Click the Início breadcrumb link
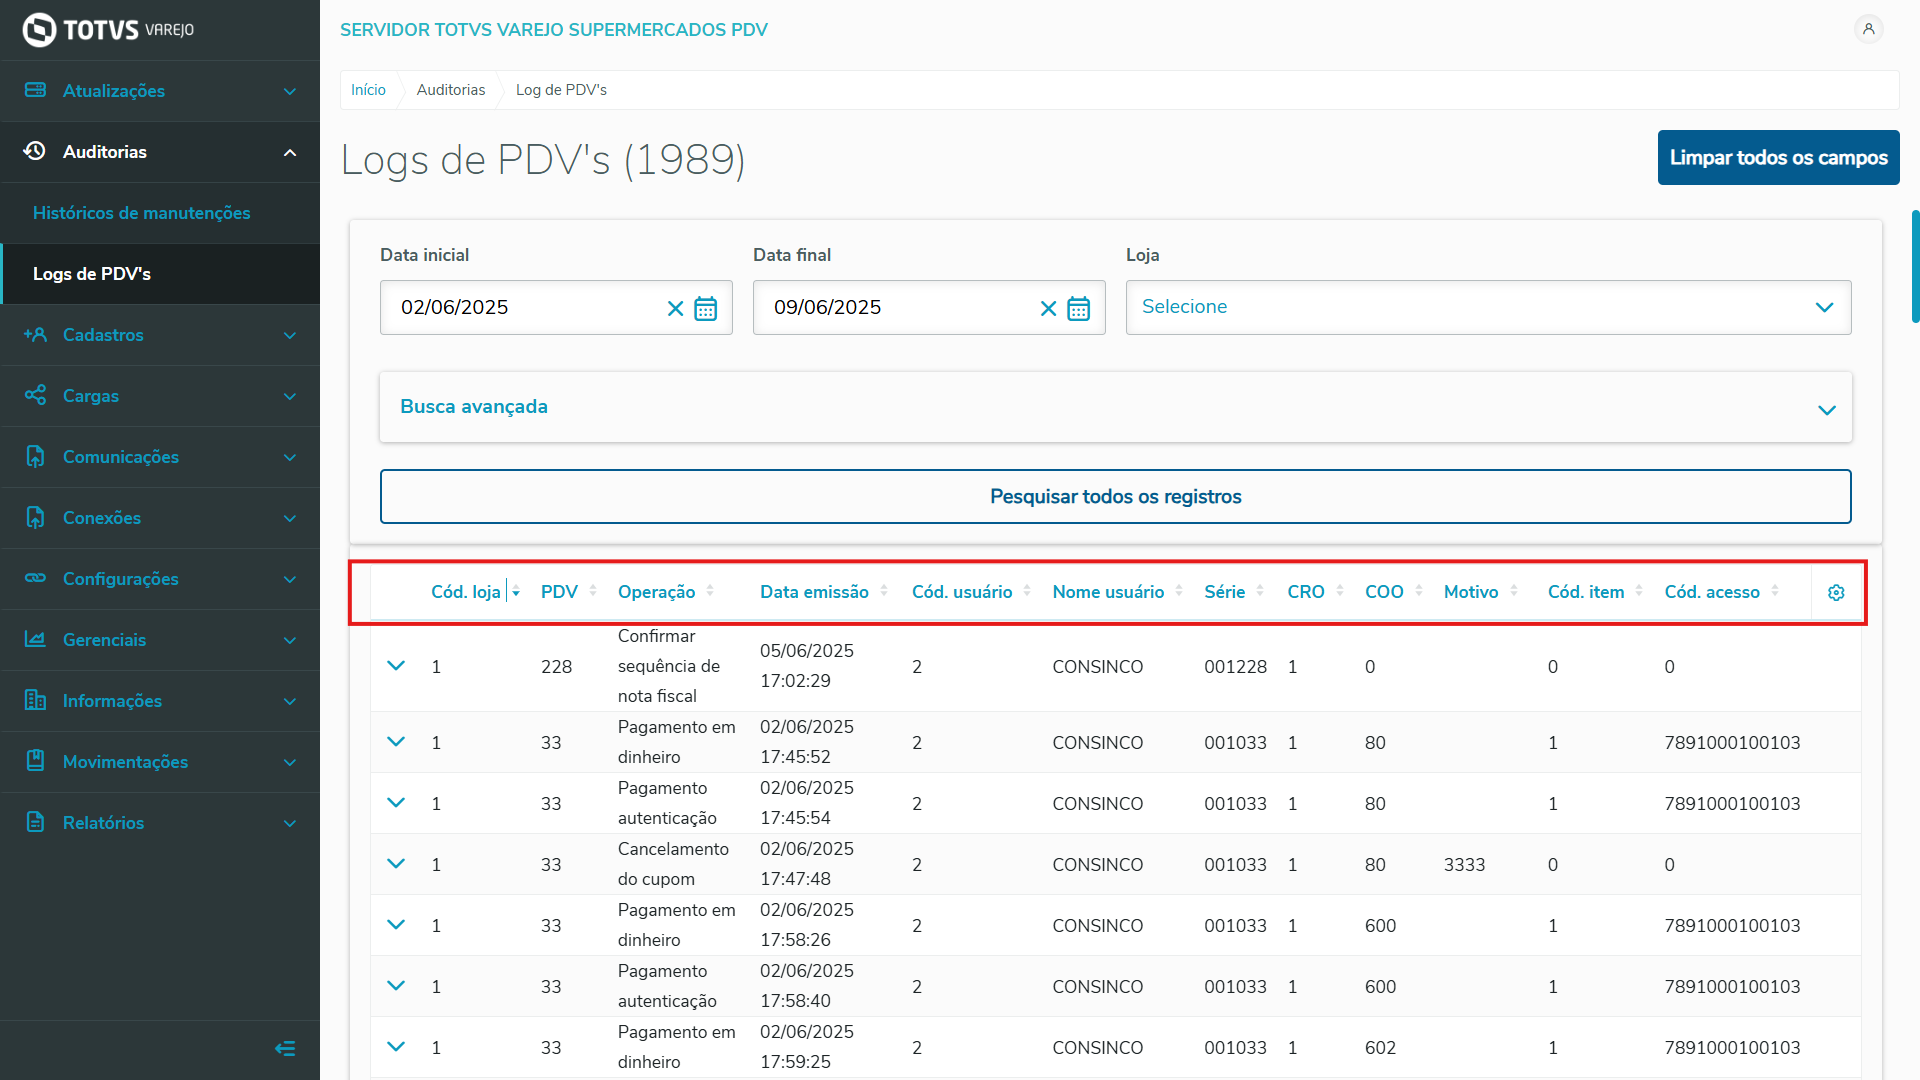The height and width of the screenshot is (1080, 1920). (368, 90)
